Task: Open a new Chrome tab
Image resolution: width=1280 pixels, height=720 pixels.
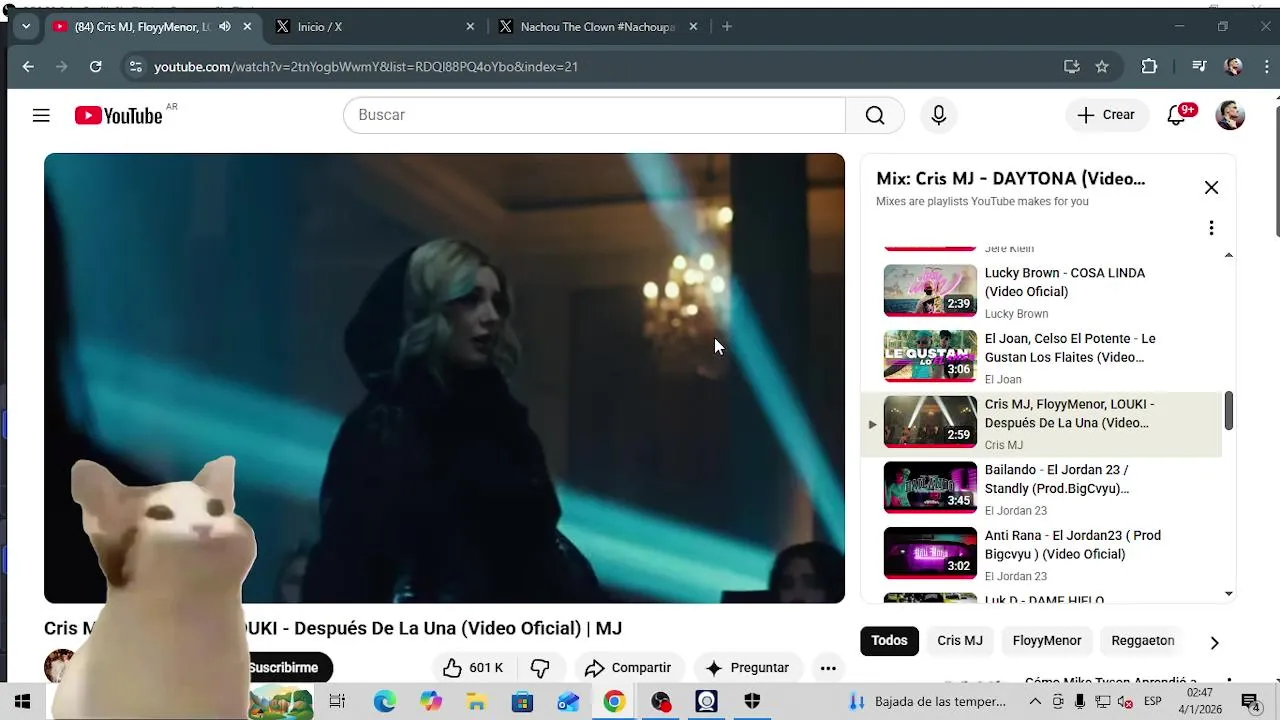Action: coord(727,27)
